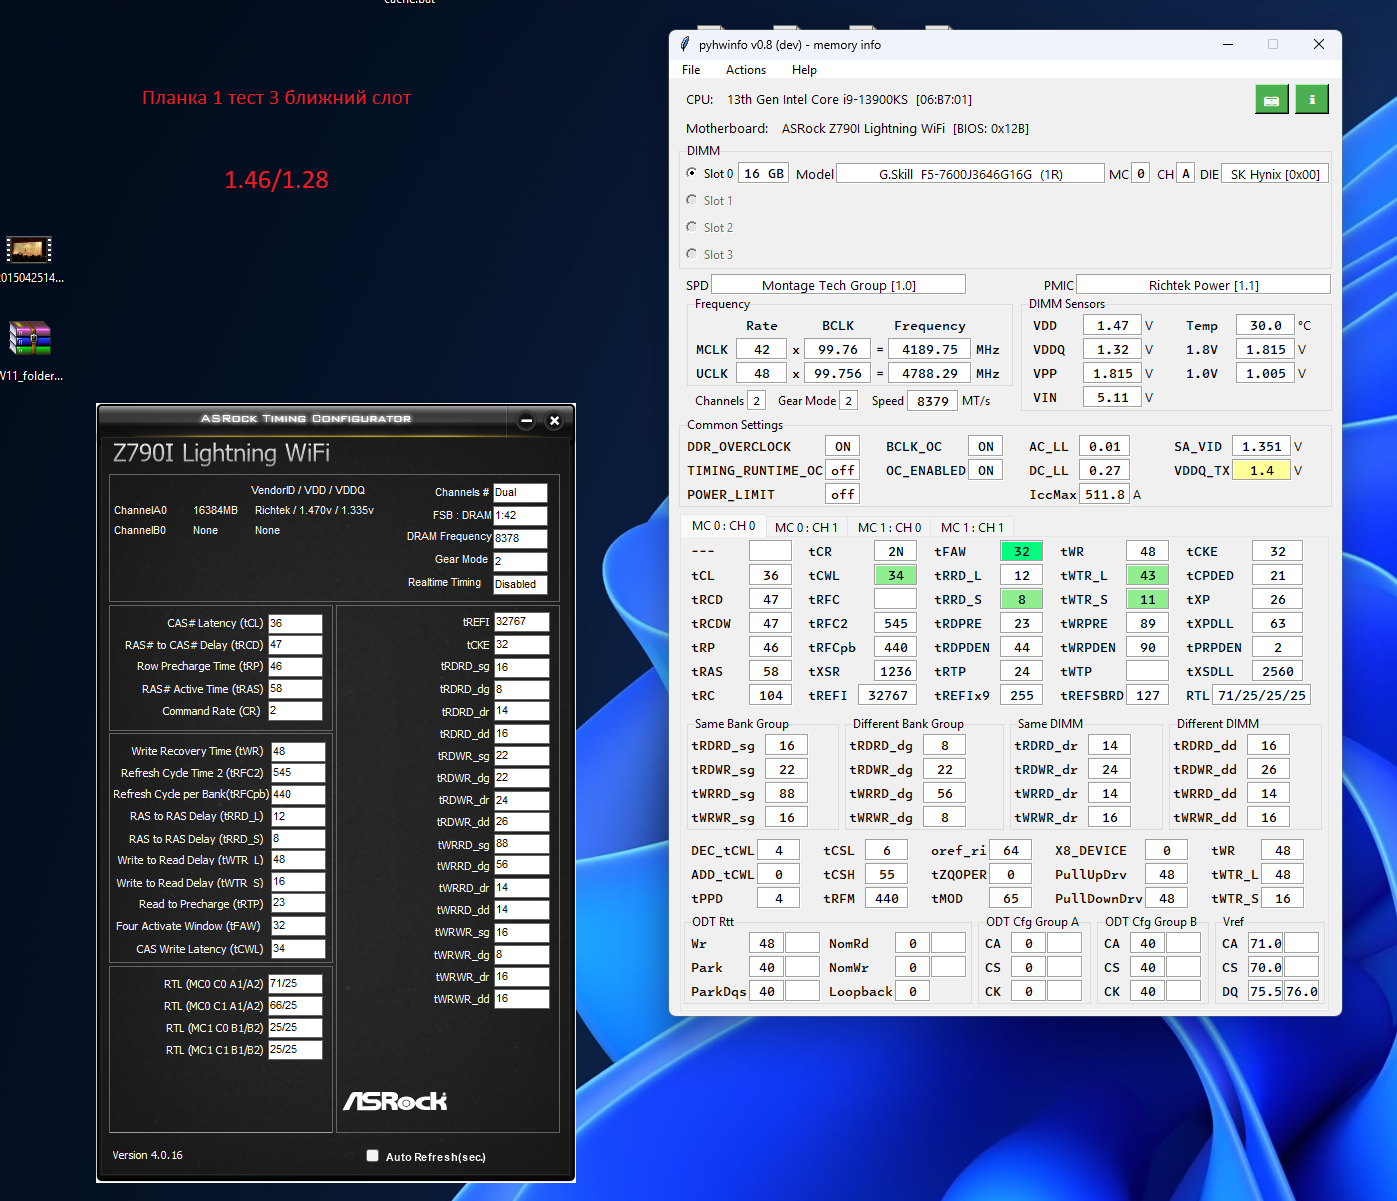Click the RTL (MC0 C0 A1/A2) field showing 71/25
1397x1201 pixels.
tap(296, 984)
